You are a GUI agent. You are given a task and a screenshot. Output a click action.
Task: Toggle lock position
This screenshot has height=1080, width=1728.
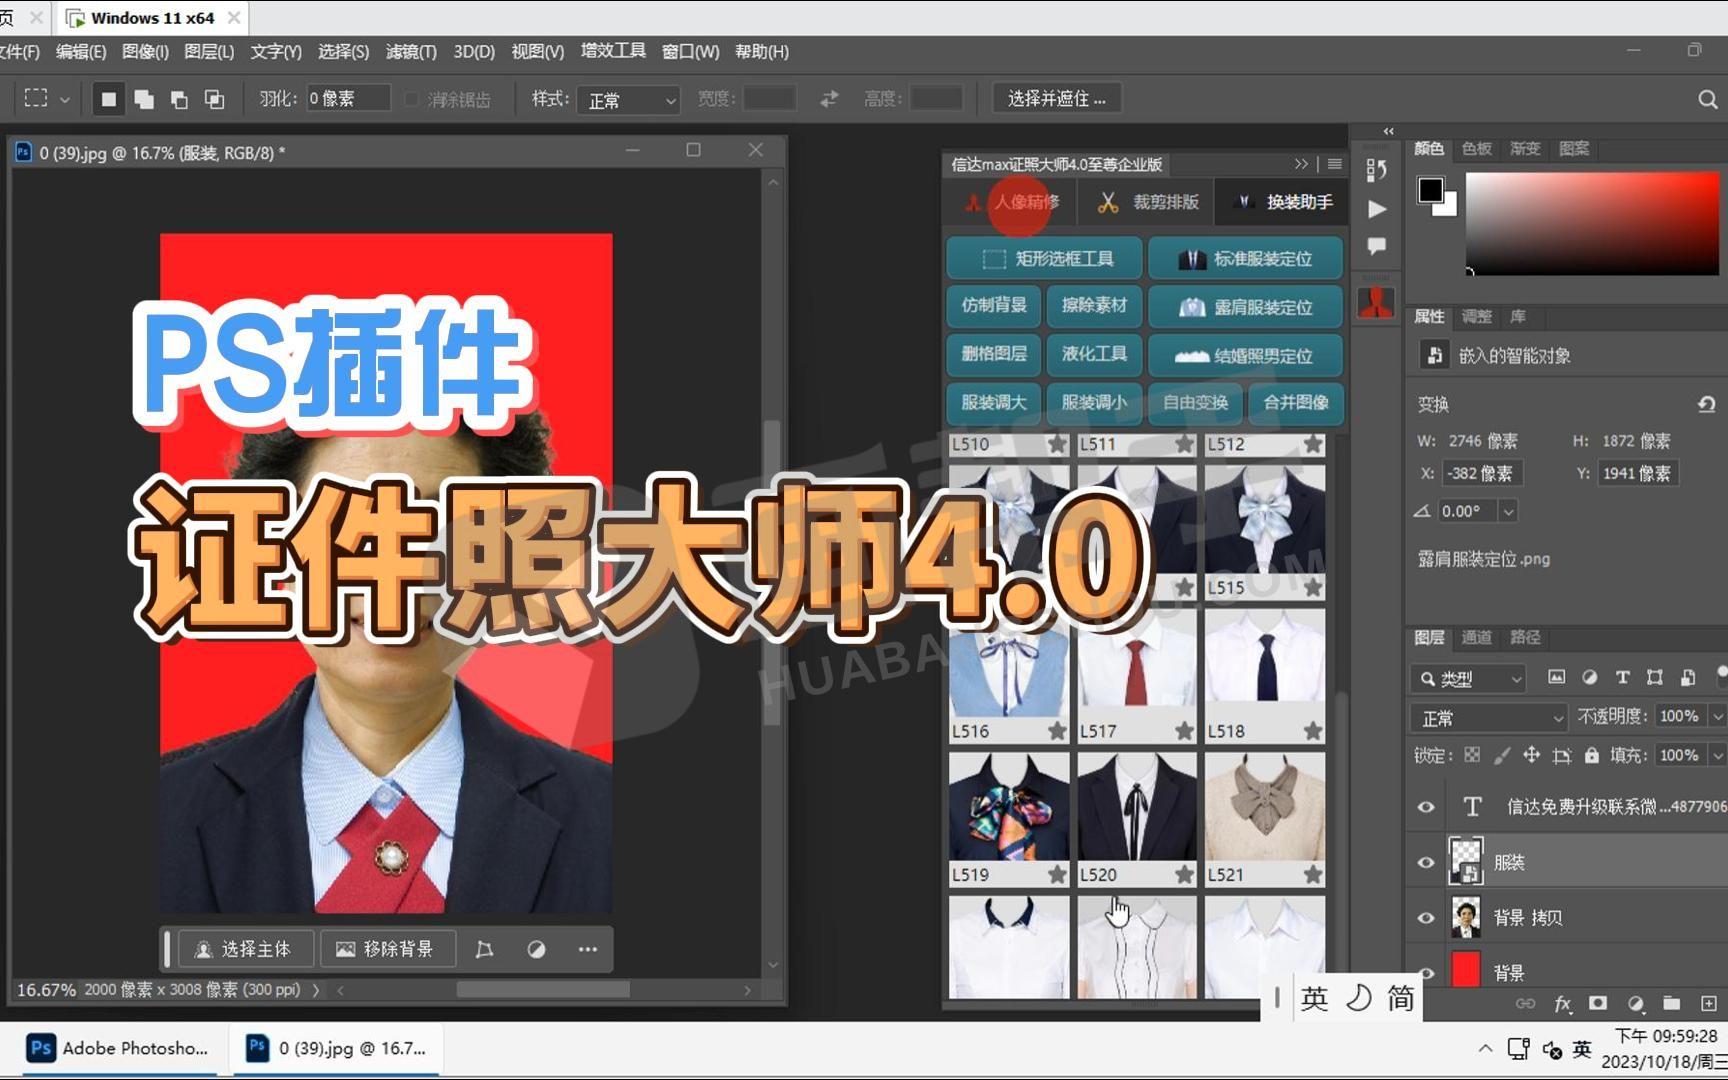tap(1531, 755)
